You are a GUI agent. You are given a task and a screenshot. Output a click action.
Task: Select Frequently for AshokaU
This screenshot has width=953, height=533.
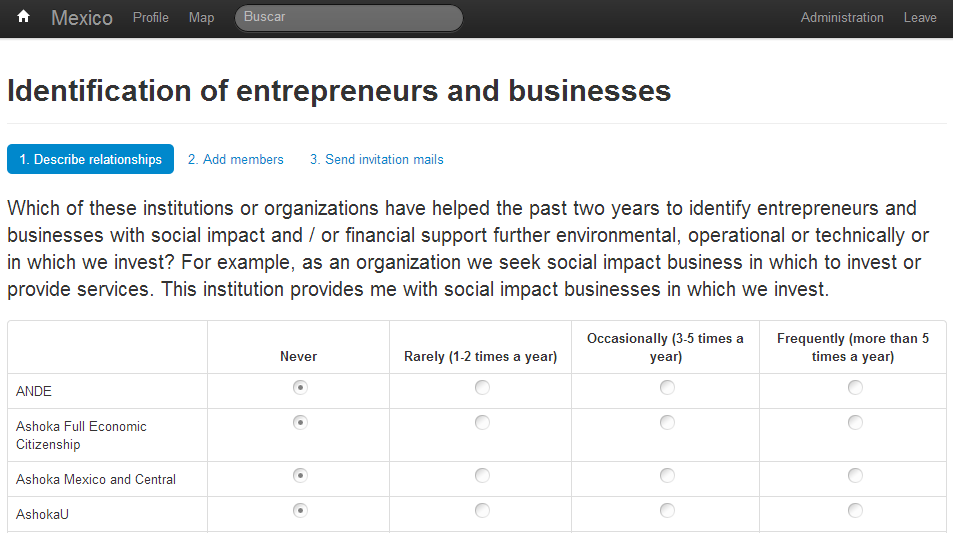(x=855, y=511)
